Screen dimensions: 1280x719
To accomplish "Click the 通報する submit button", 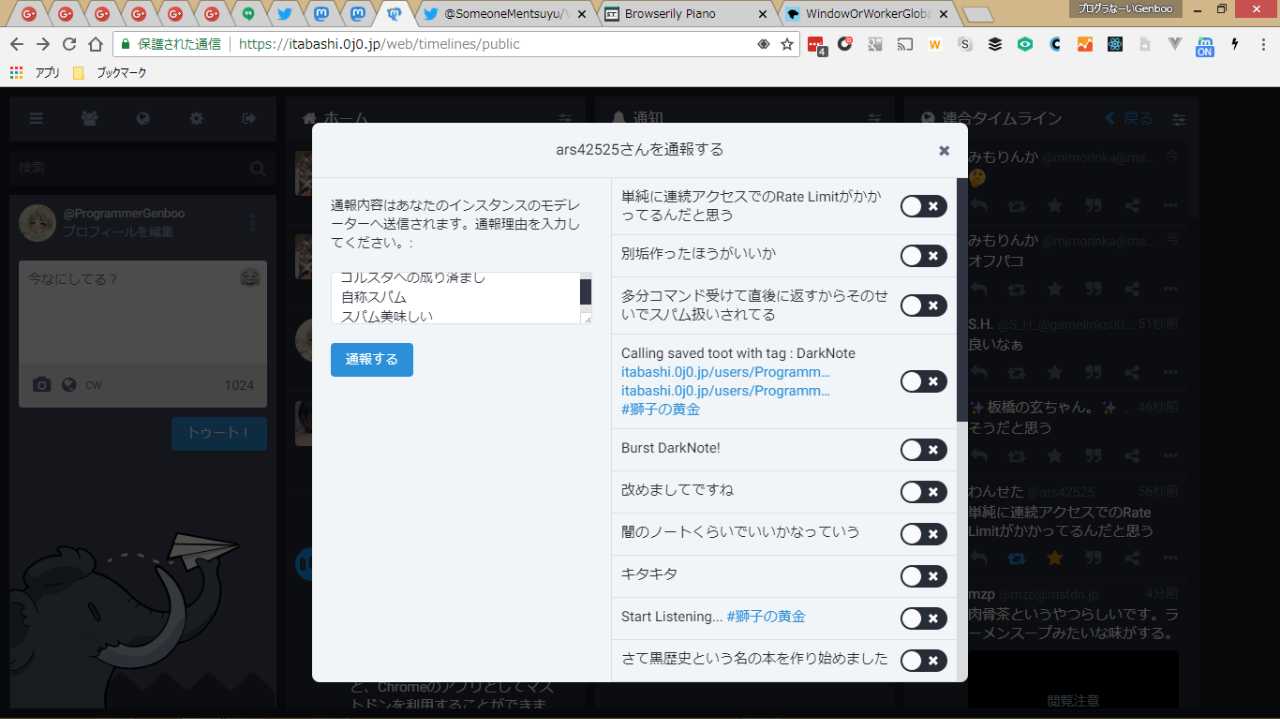I will pos(371,360).
